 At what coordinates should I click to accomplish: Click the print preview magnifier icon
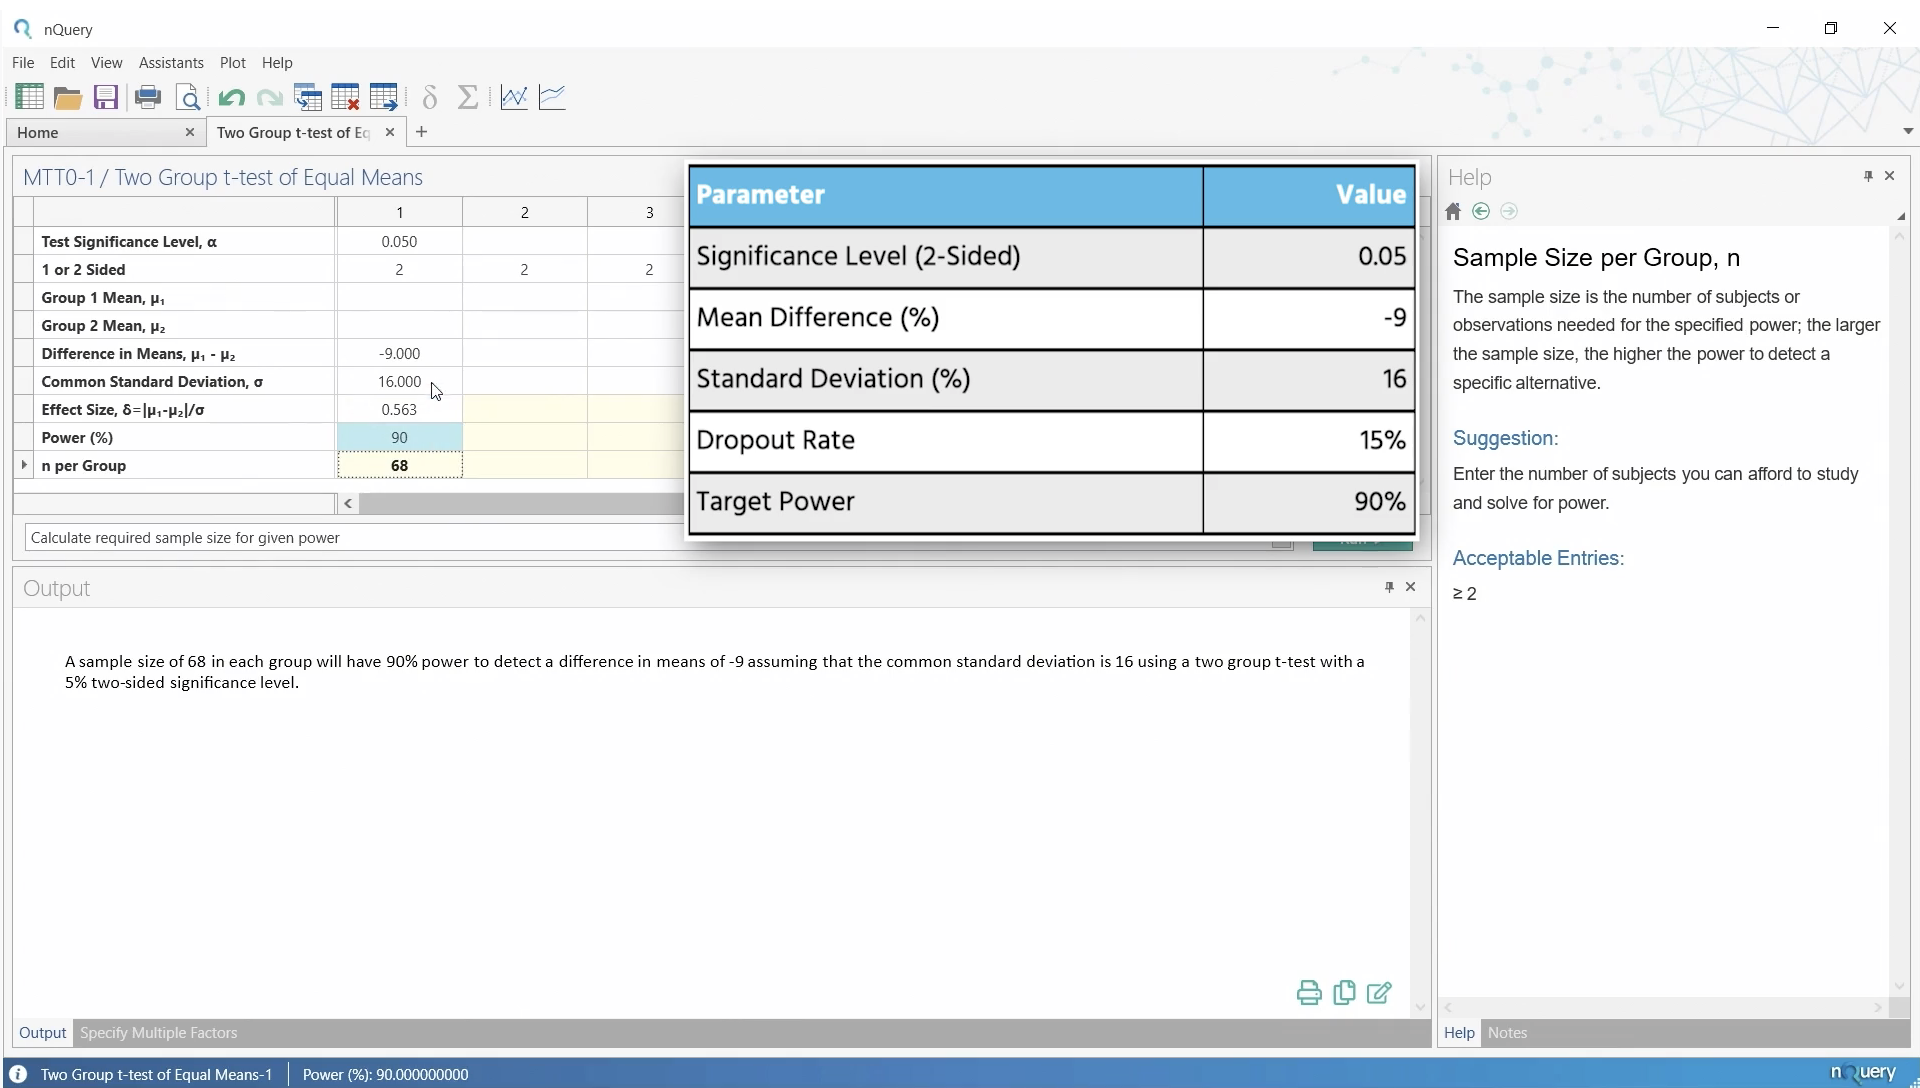click(x=188, y=97)
